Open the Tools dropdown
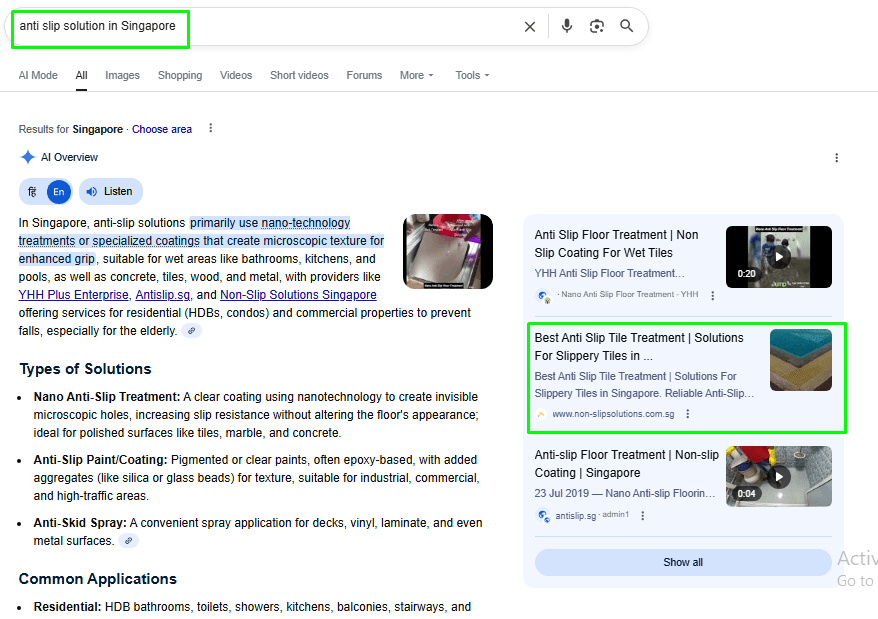Viewport: 878px width, 619px height. point(472,75)
